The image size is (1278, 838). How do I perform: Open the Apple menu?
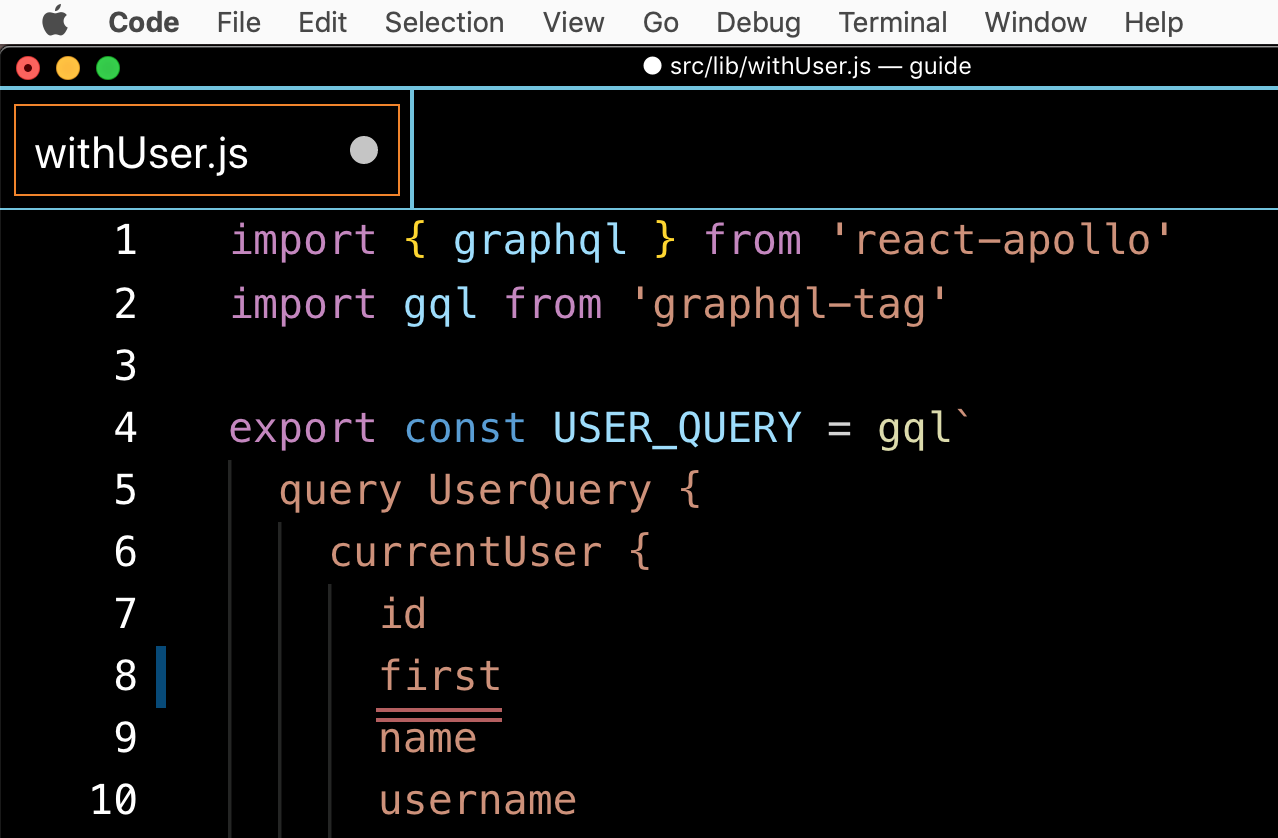coord(55,21)
